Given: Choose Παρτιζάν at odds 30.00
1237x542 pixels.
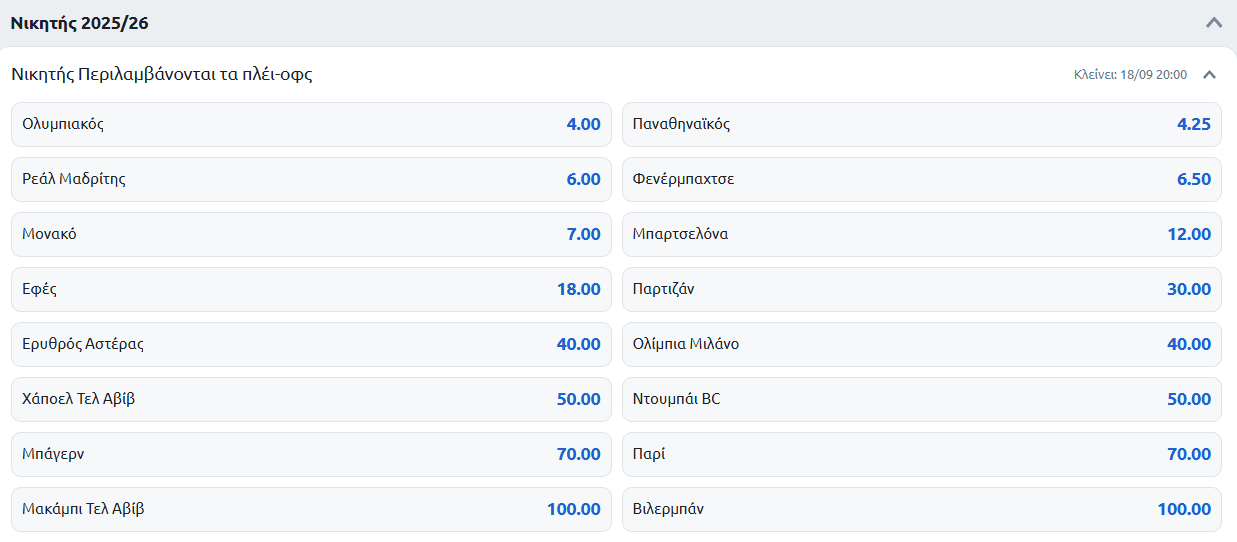Looking at the screenshot, I should 922,289.
